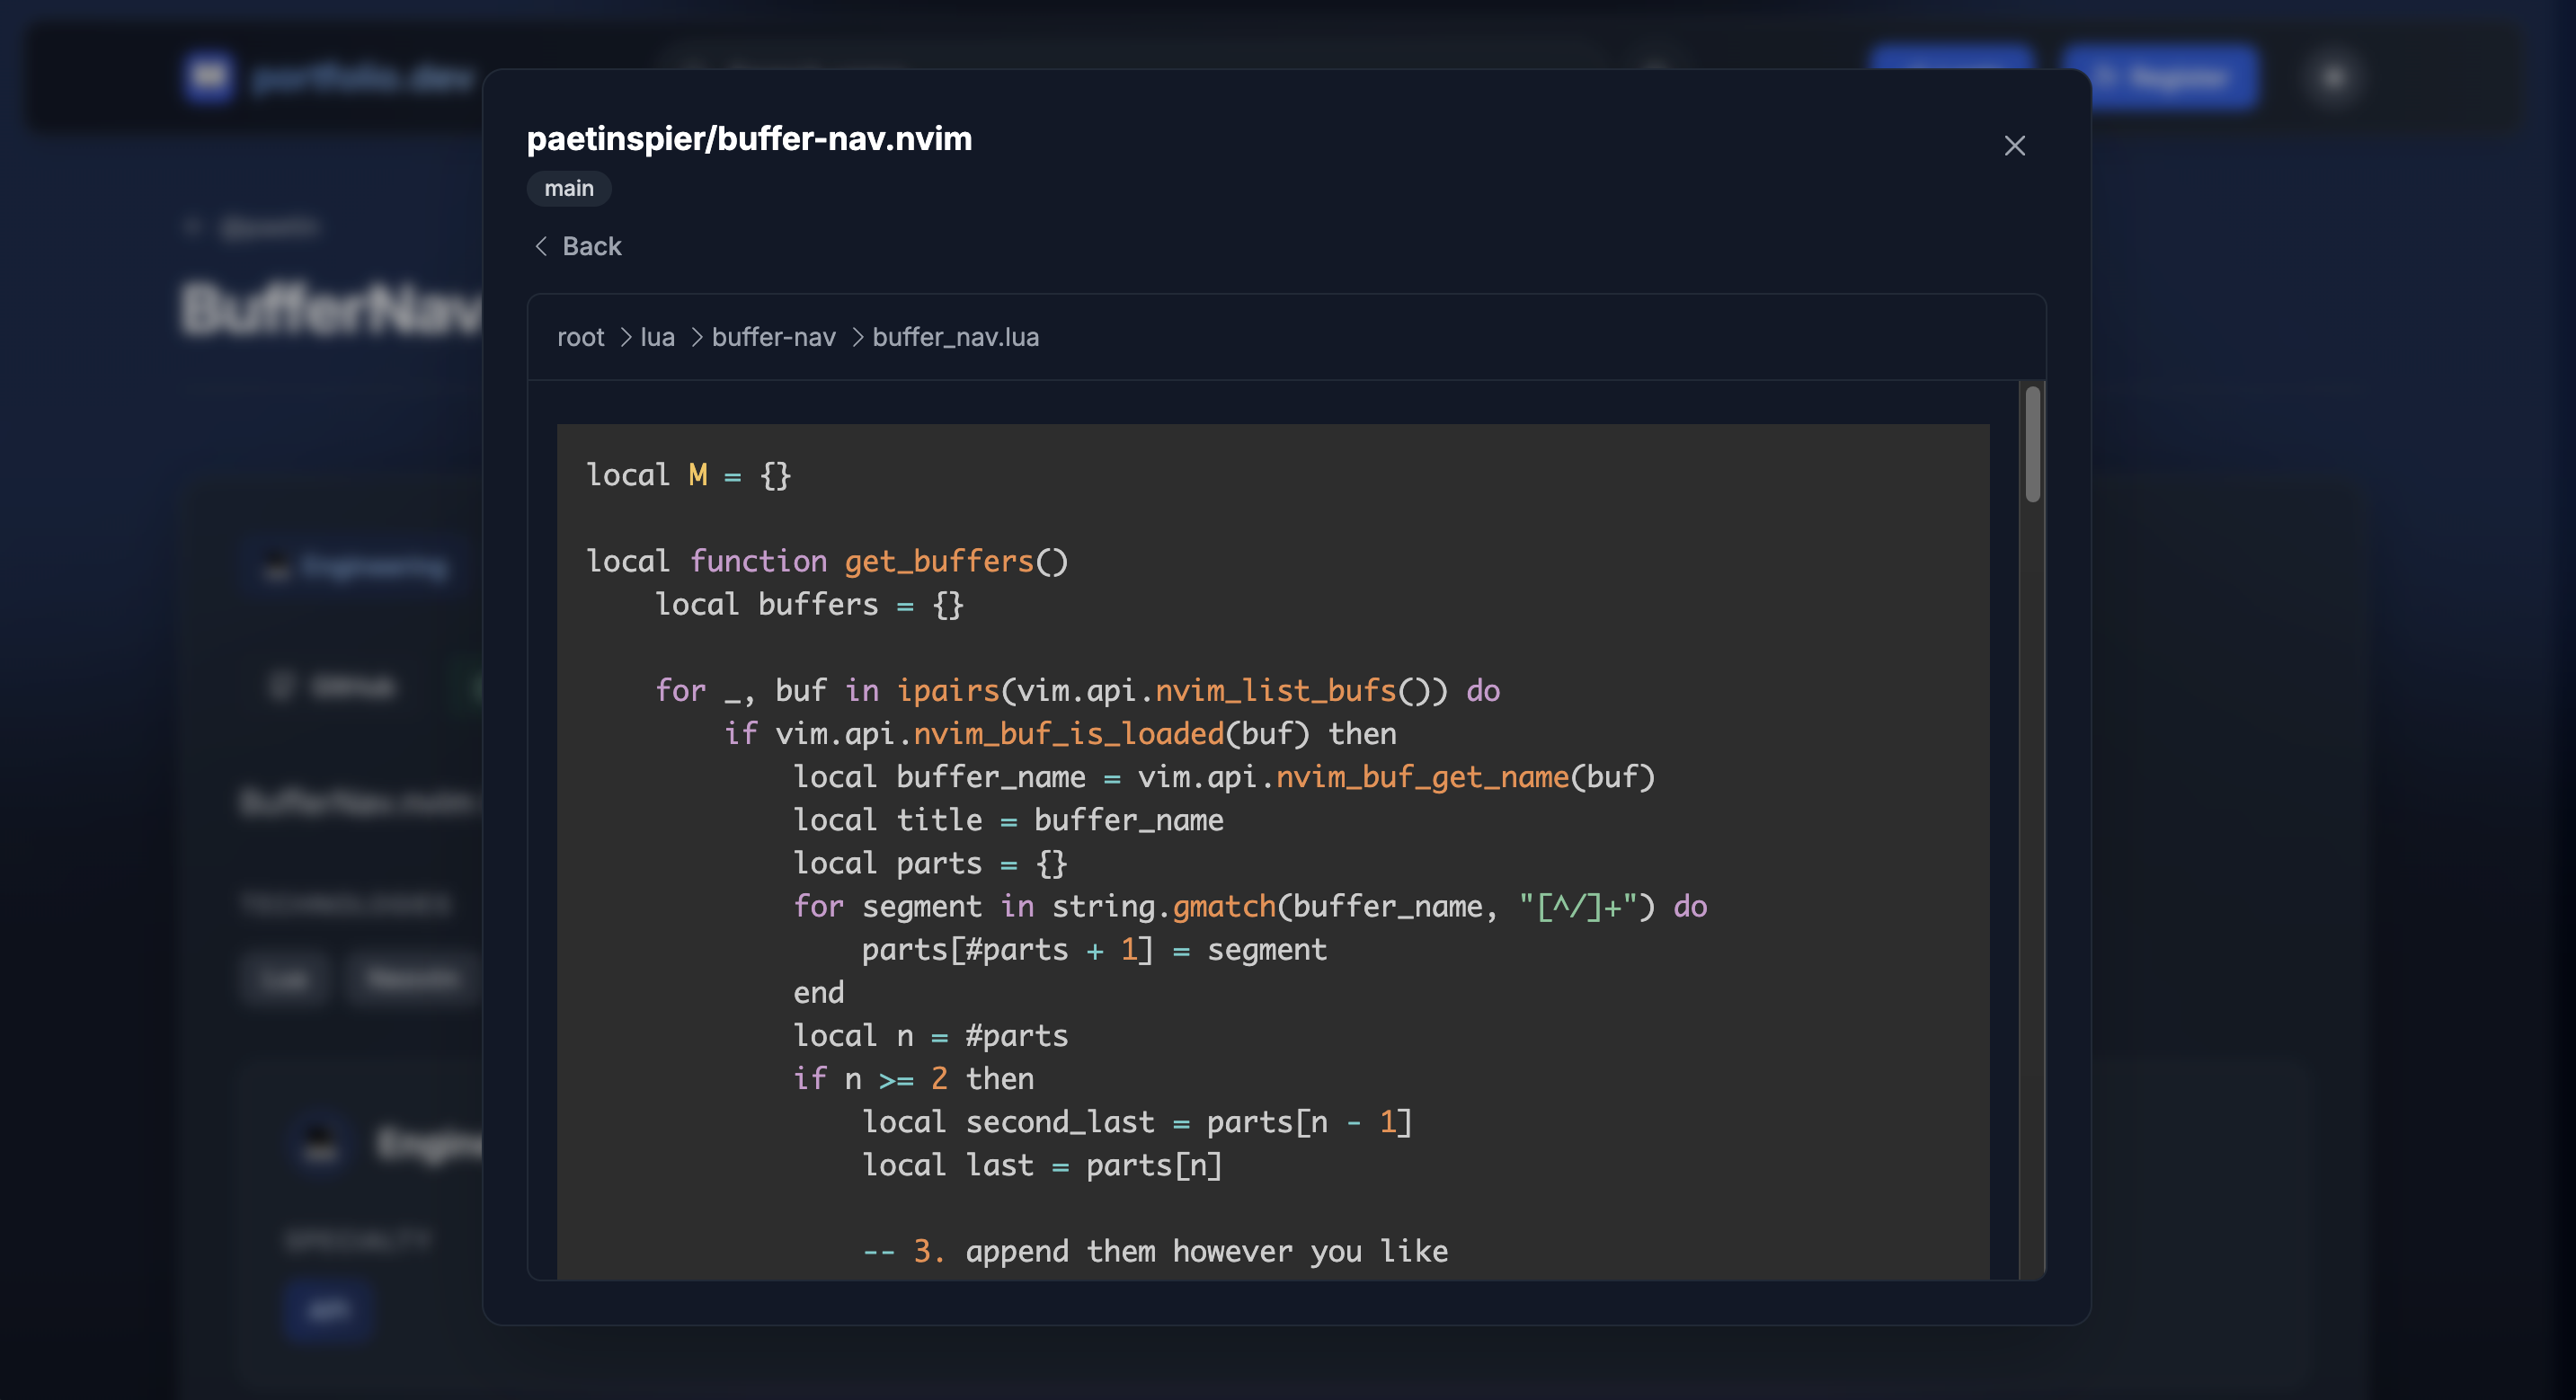This screenshot has width=2576, height=1400.
Task: Open the buffer-nav folder breadcrumb
Action: pyautogui.click(x=773, y=337)
